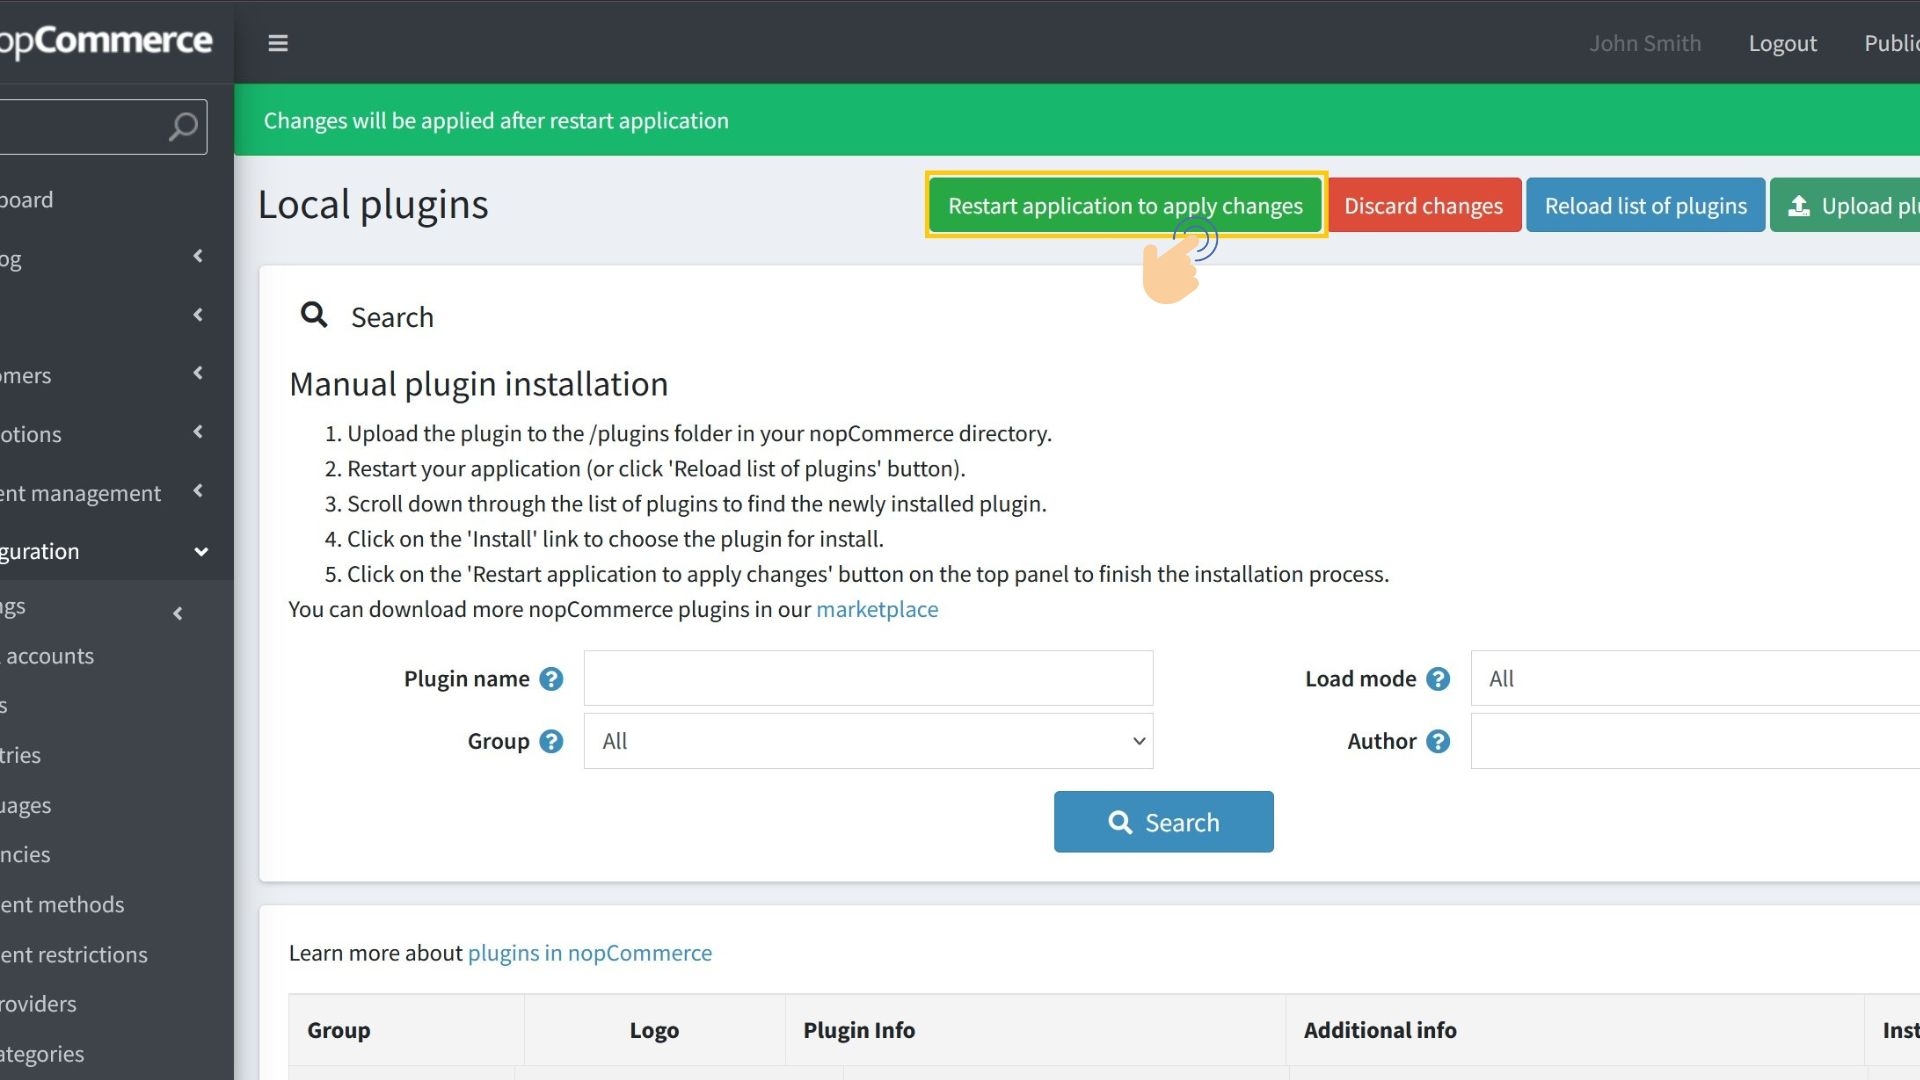Image resolution: width=1920 pixels, height=1080 pixels.
Task: Click the Author input field
Action: point(1695,741)
